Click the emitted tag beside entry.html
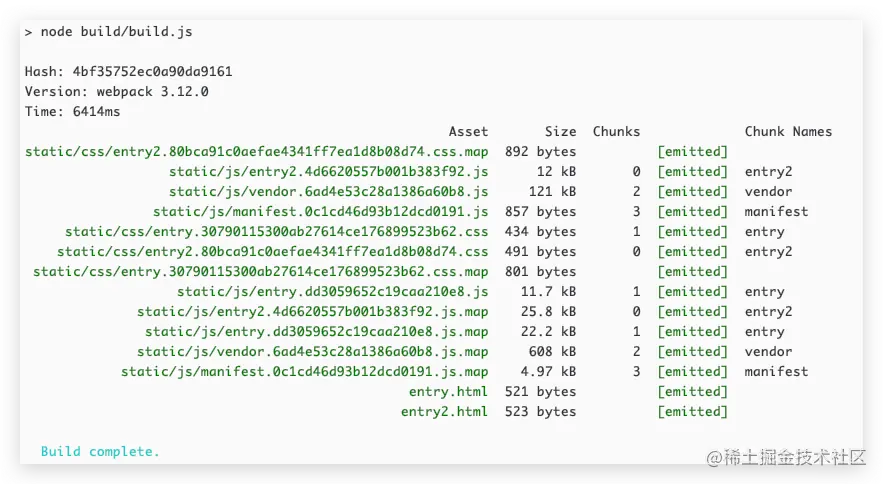The height and width of the screenshot is (484, 883). (692, 392)
